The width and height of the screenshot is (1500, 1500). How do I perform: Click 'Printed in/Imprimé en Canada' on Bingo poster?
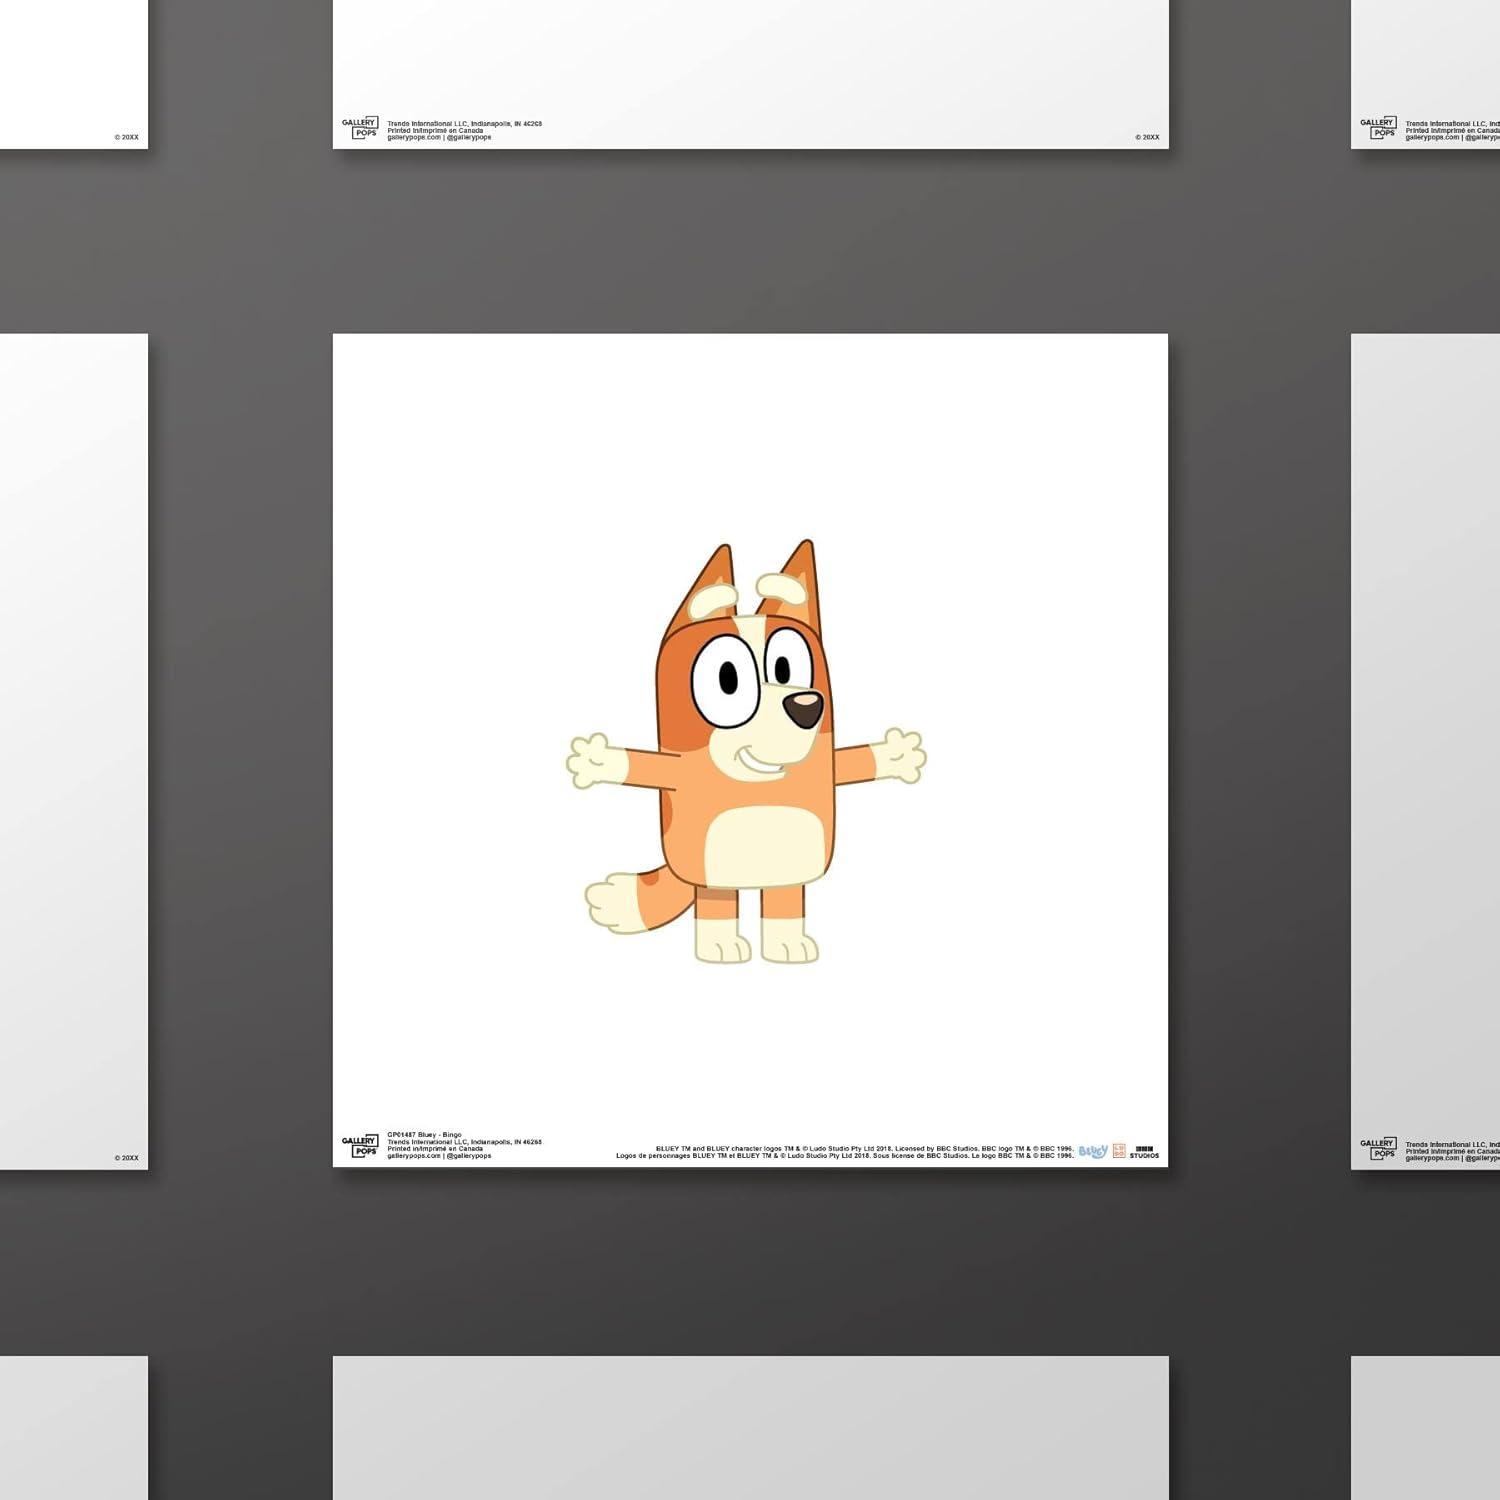pyautogui.click(x=435, y=1149)
